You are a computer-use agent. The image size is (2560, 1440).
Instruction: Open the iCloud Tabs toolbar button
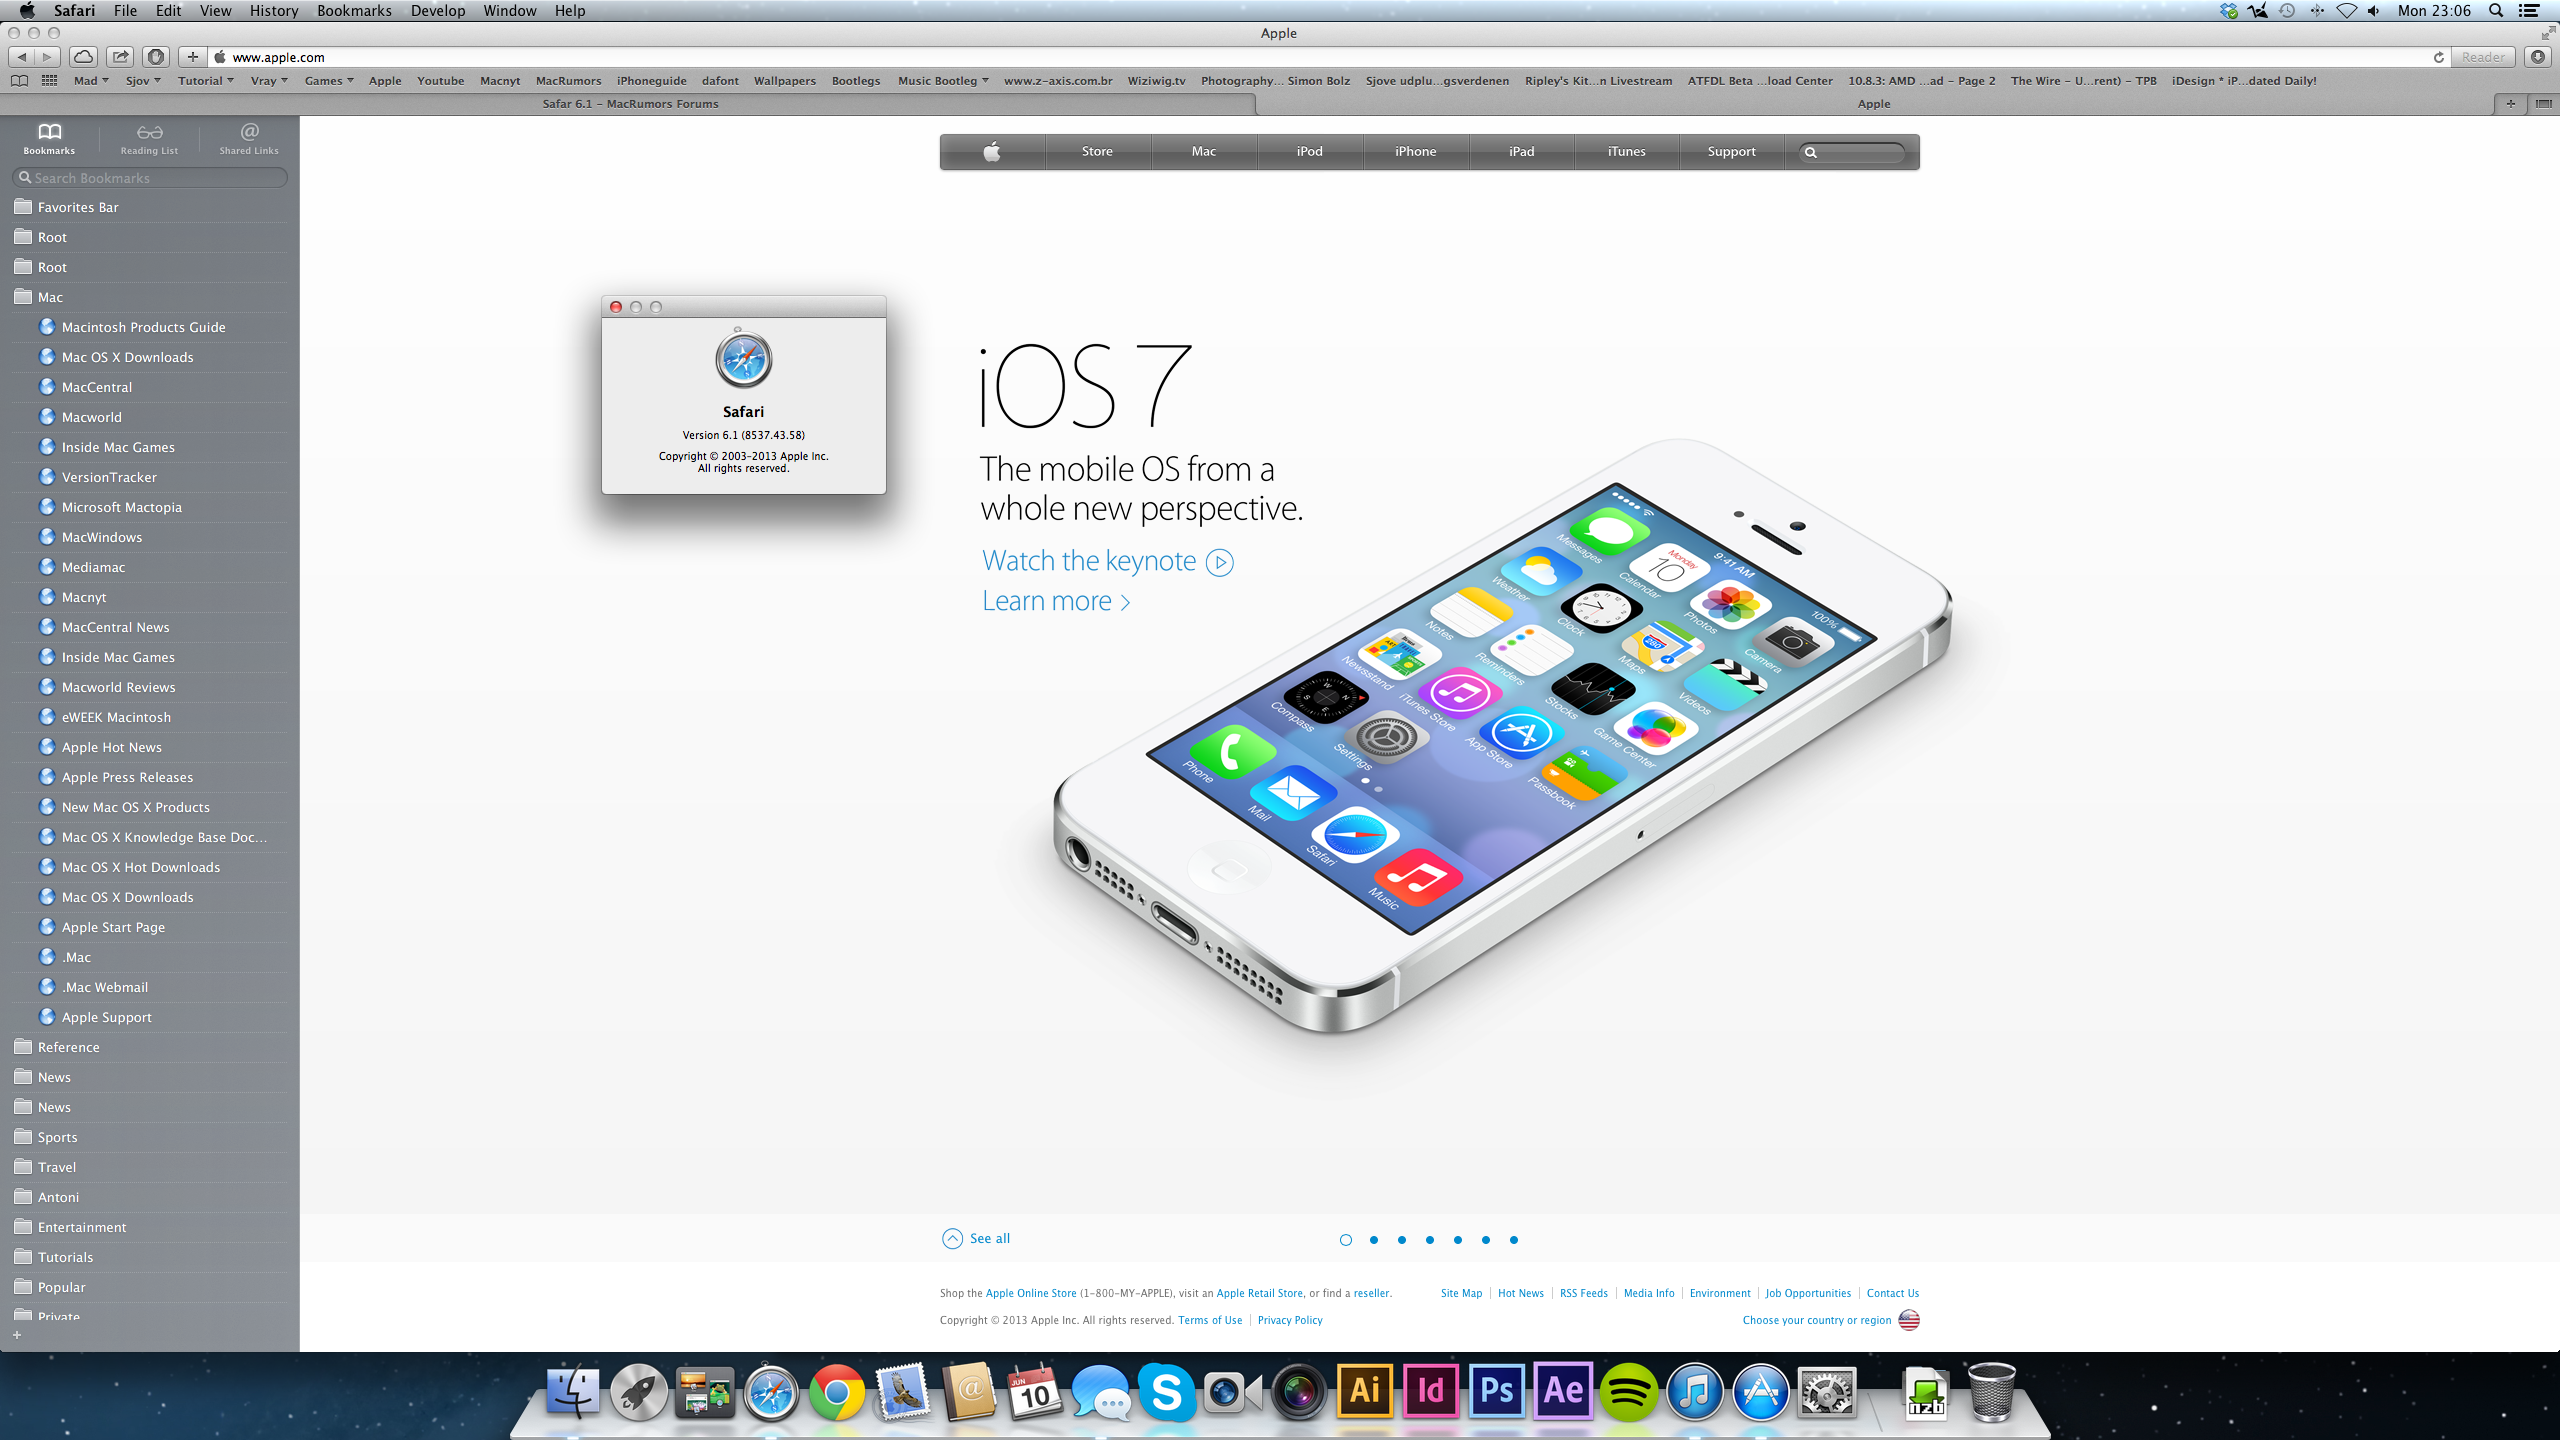click(x=84, y=57)
